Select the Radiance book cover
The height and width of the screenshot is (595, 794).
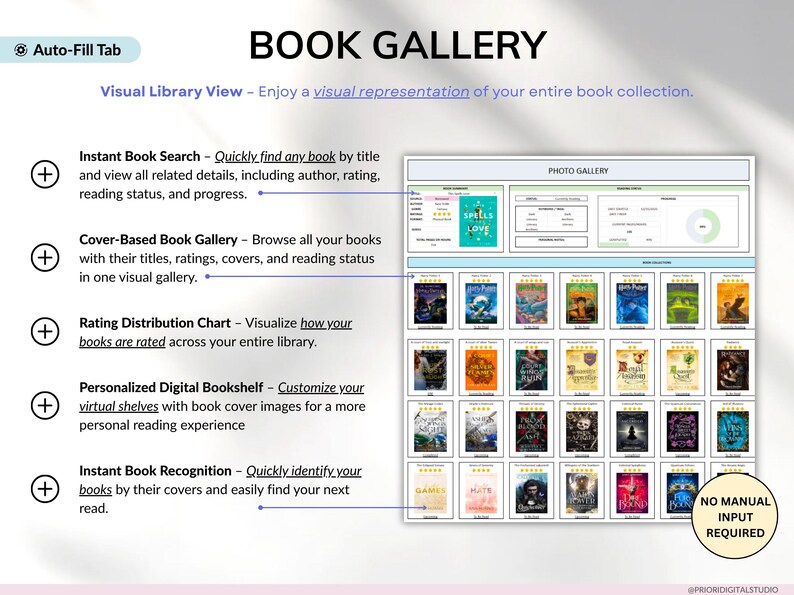(x=733, y=370)
